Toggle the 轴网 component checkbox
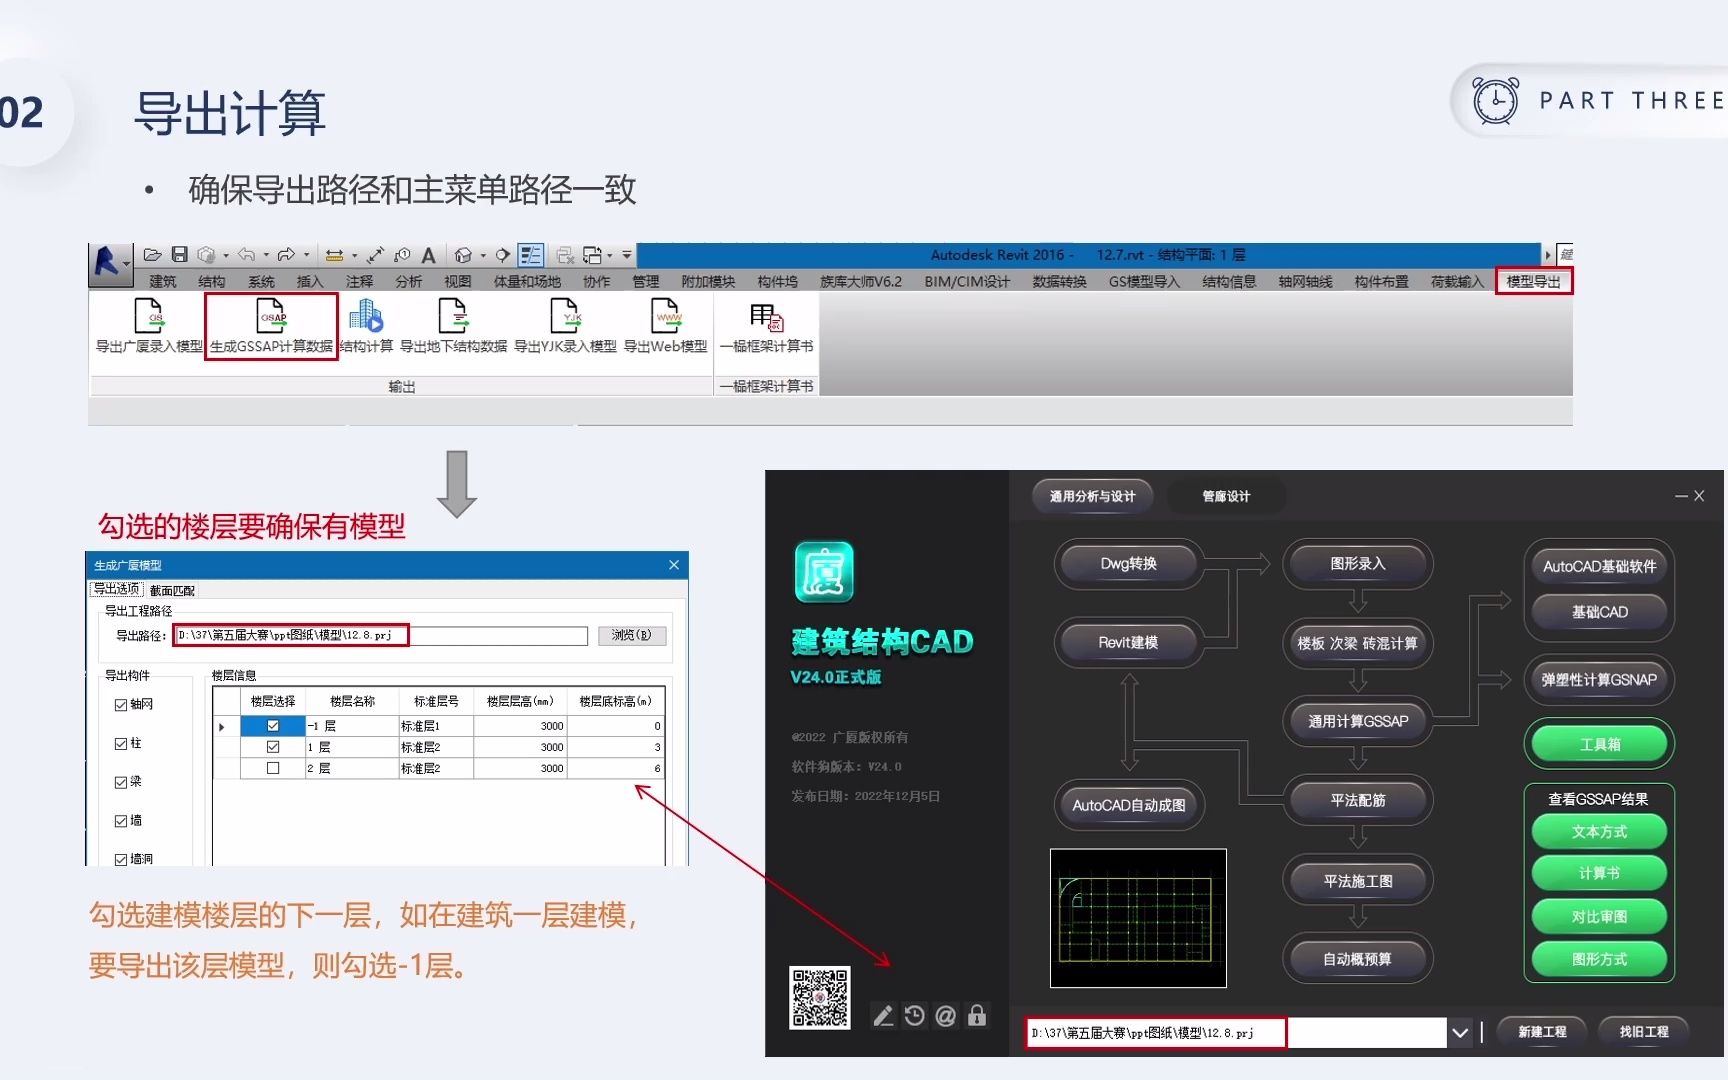1728x1080 pixels. pos(121,705)
